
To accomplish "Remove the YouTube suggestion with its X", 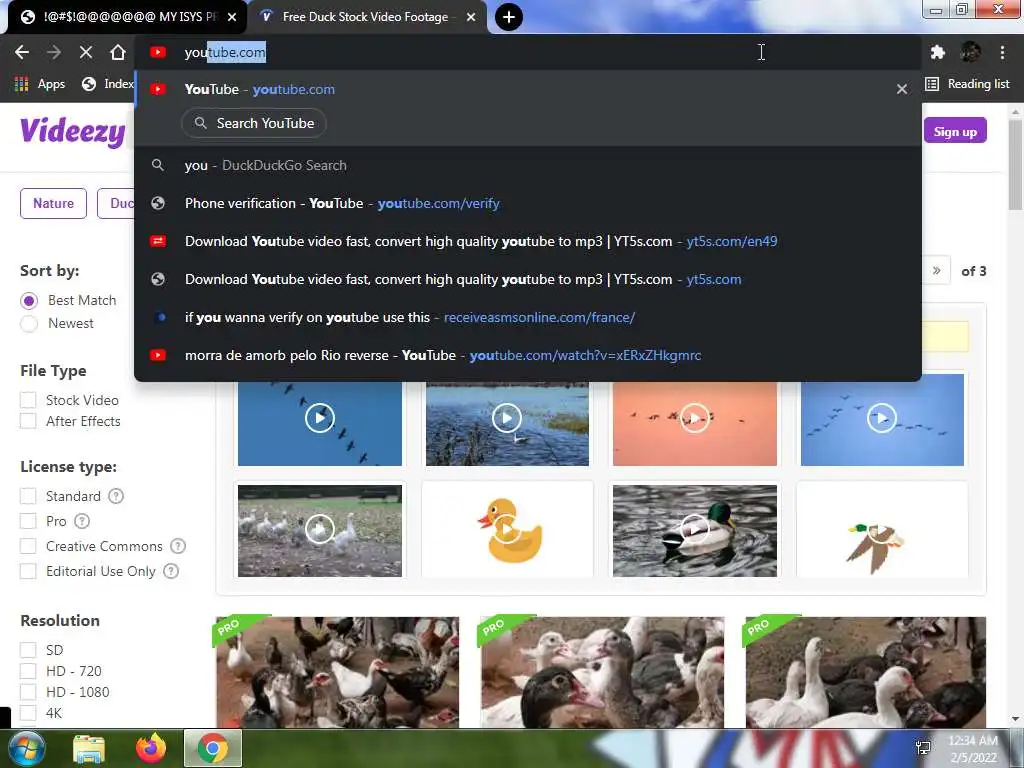I will pos(902,89).
